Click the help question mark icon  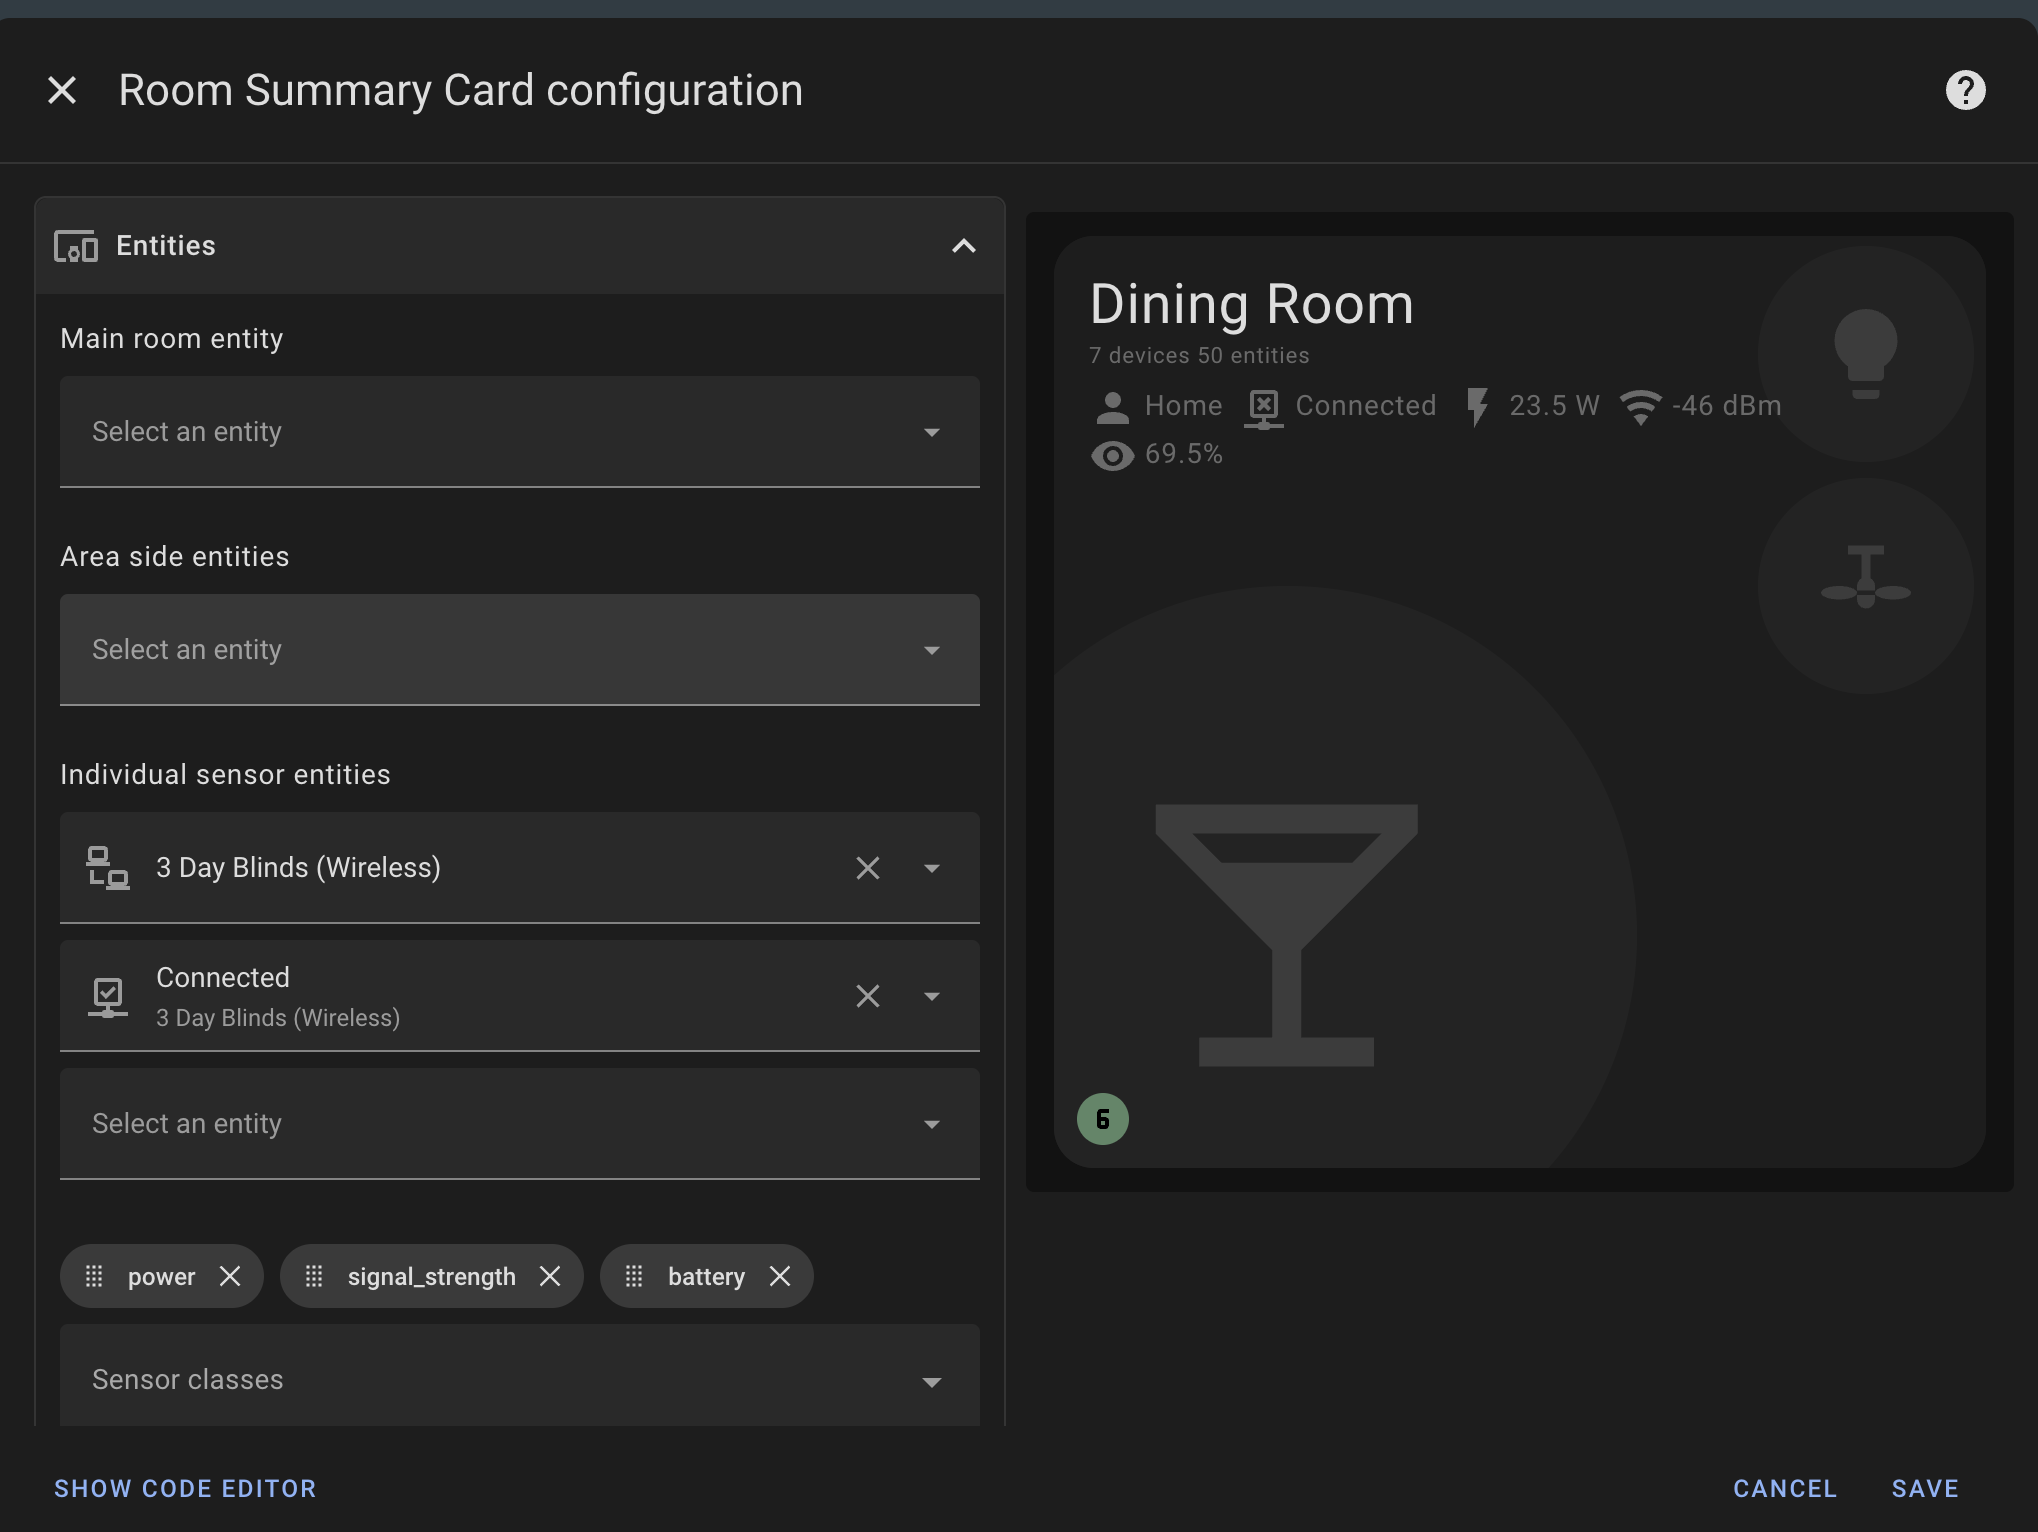pyautogui.click(x=1966, y=90)
